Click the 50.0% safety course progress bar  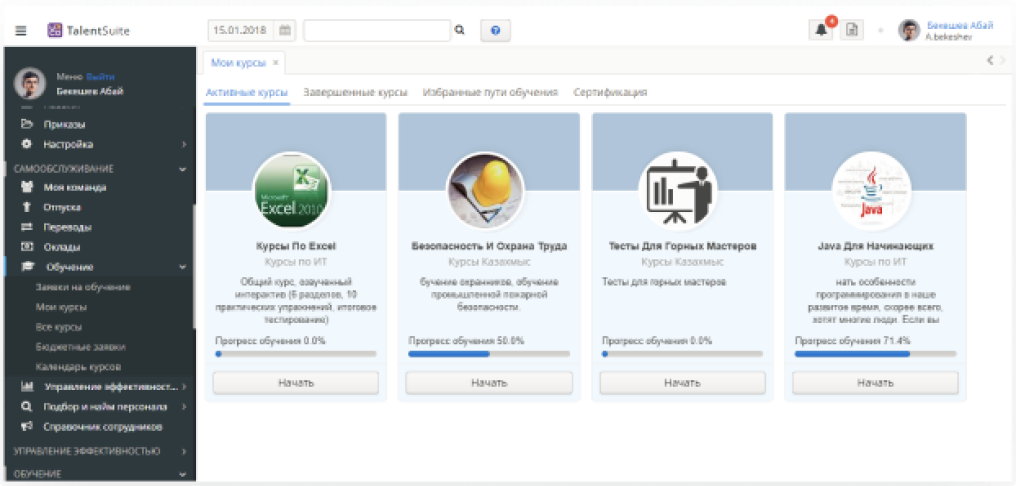click(489, 354)
